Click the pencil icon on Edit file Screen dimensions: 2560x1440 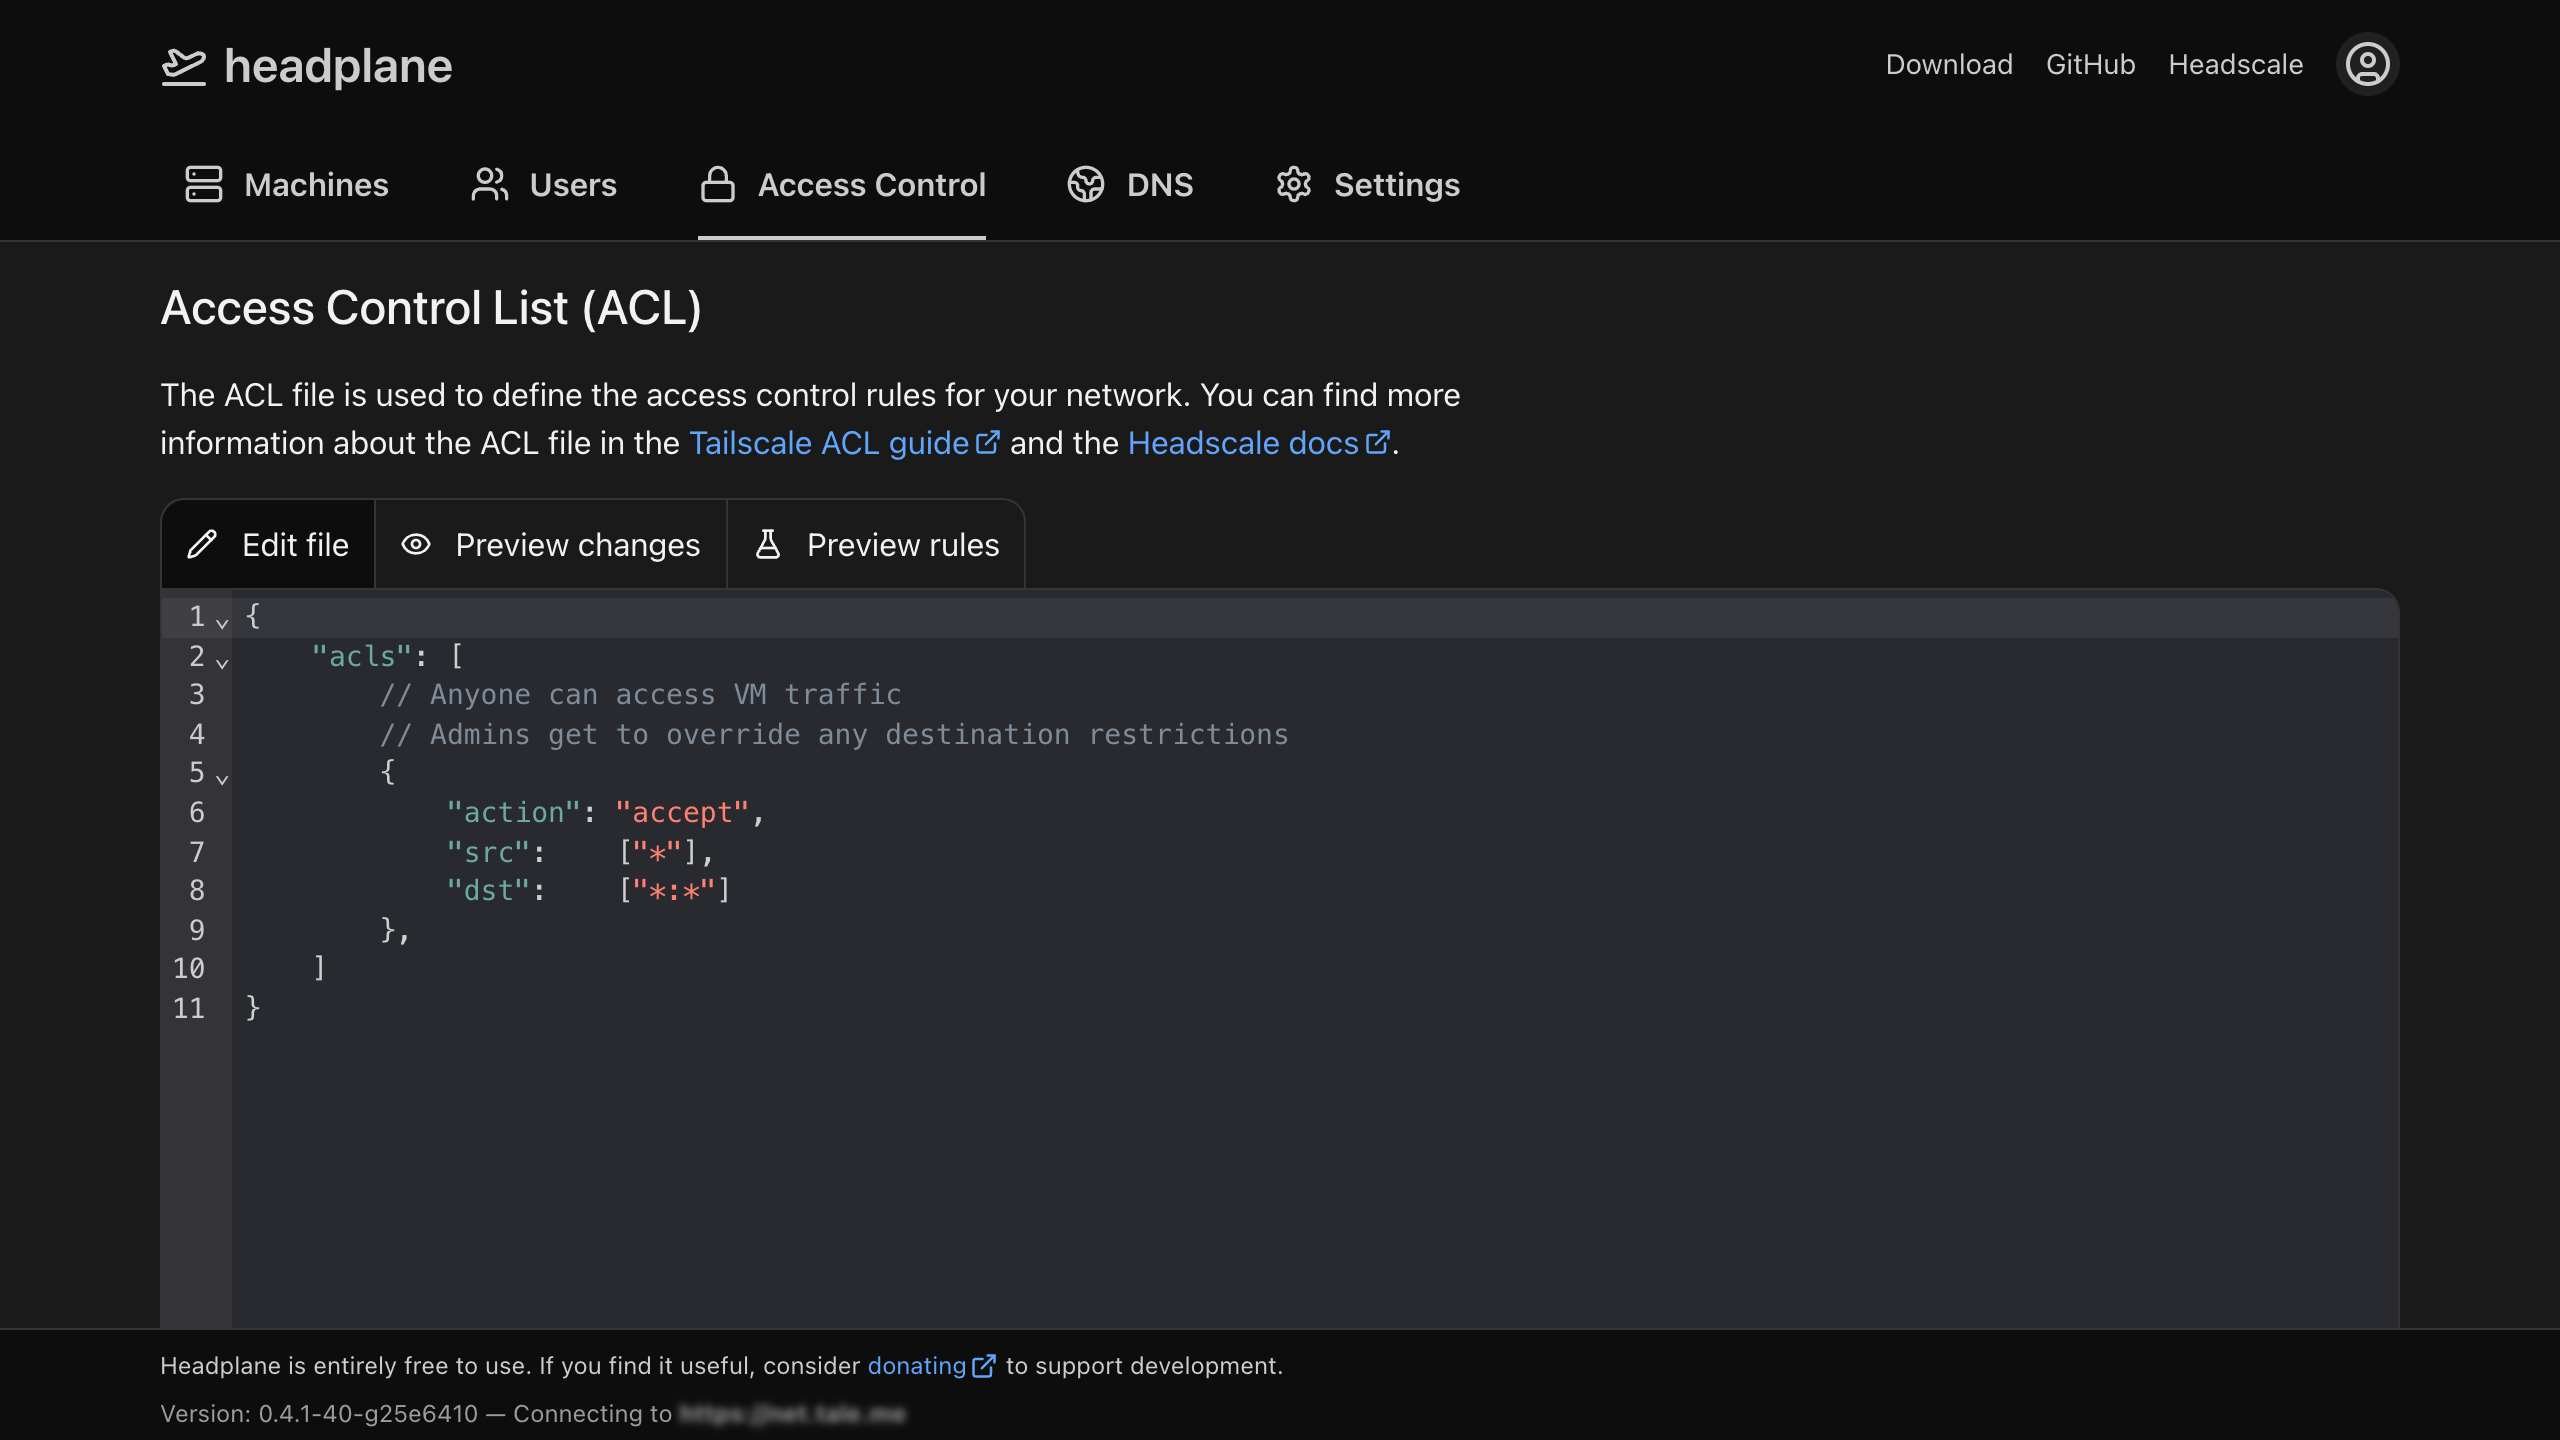click(x=202, y=544)
